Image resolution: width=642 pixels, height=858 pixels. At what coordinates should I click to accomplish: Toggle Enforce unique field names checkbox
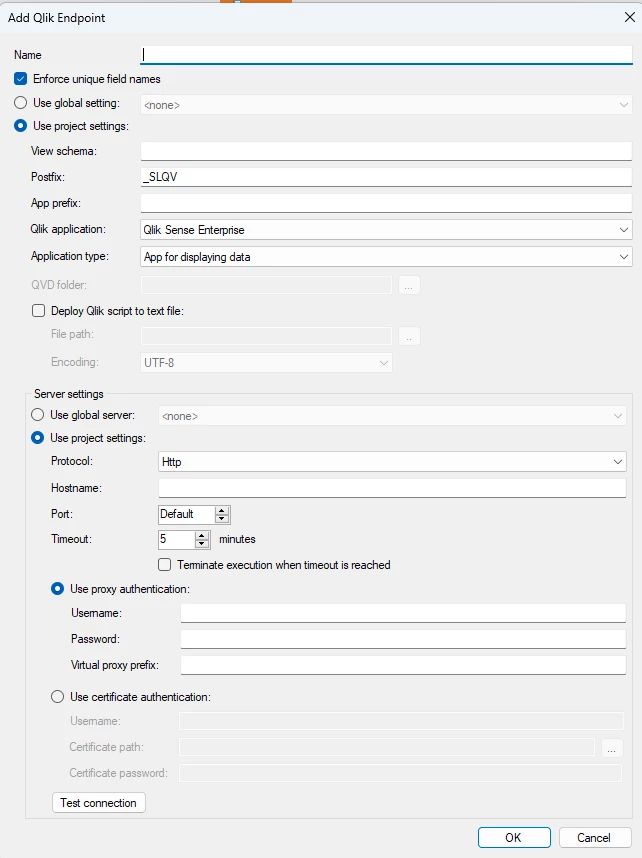21,79
